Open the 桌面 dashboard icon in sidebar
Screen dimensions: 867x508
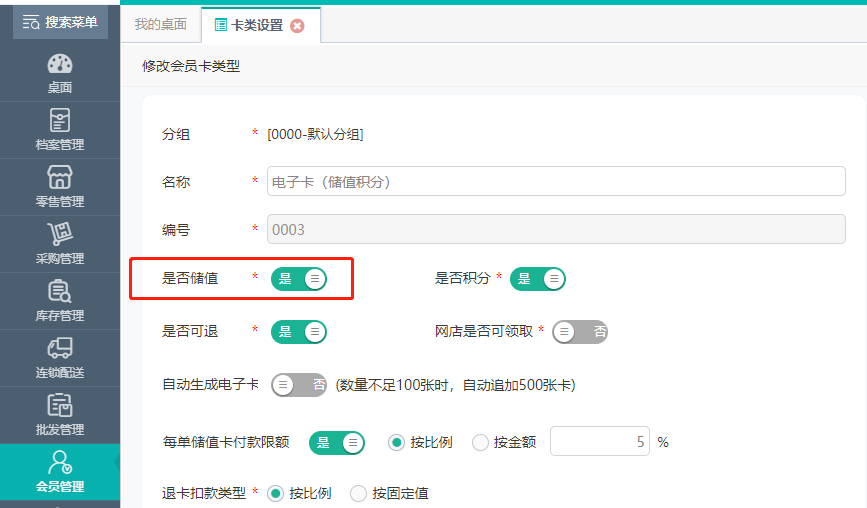pyautogui.click(x=60, y=64)
